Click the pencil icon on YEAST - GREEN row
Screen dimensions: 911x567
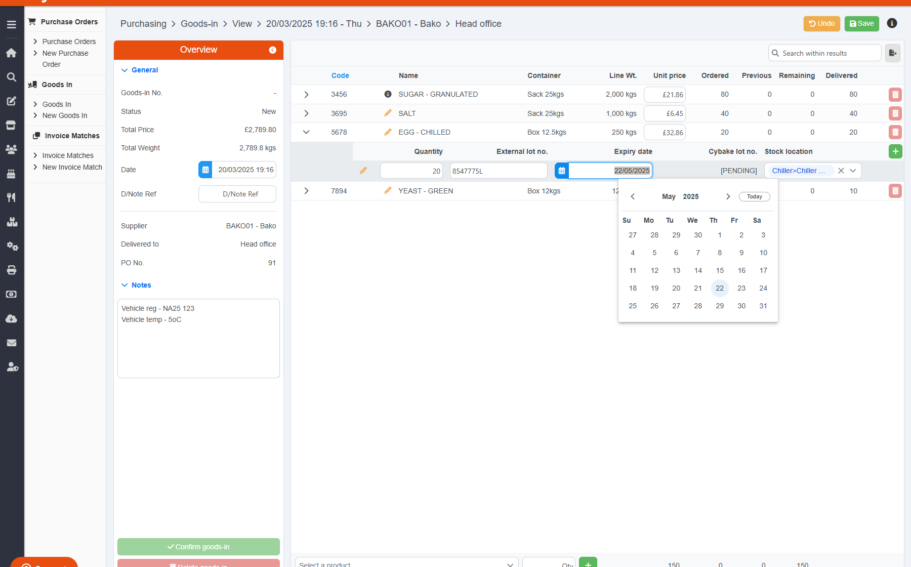tap(388, 191)
